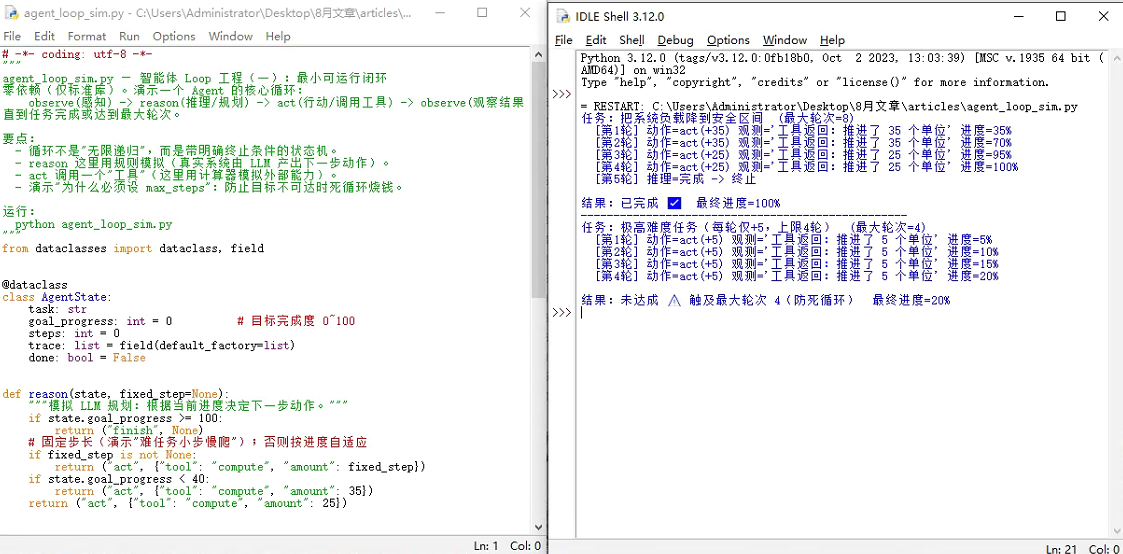Open File menu in IDLE Shell
Screen dimensions: 1123x554
click(564, 40)
